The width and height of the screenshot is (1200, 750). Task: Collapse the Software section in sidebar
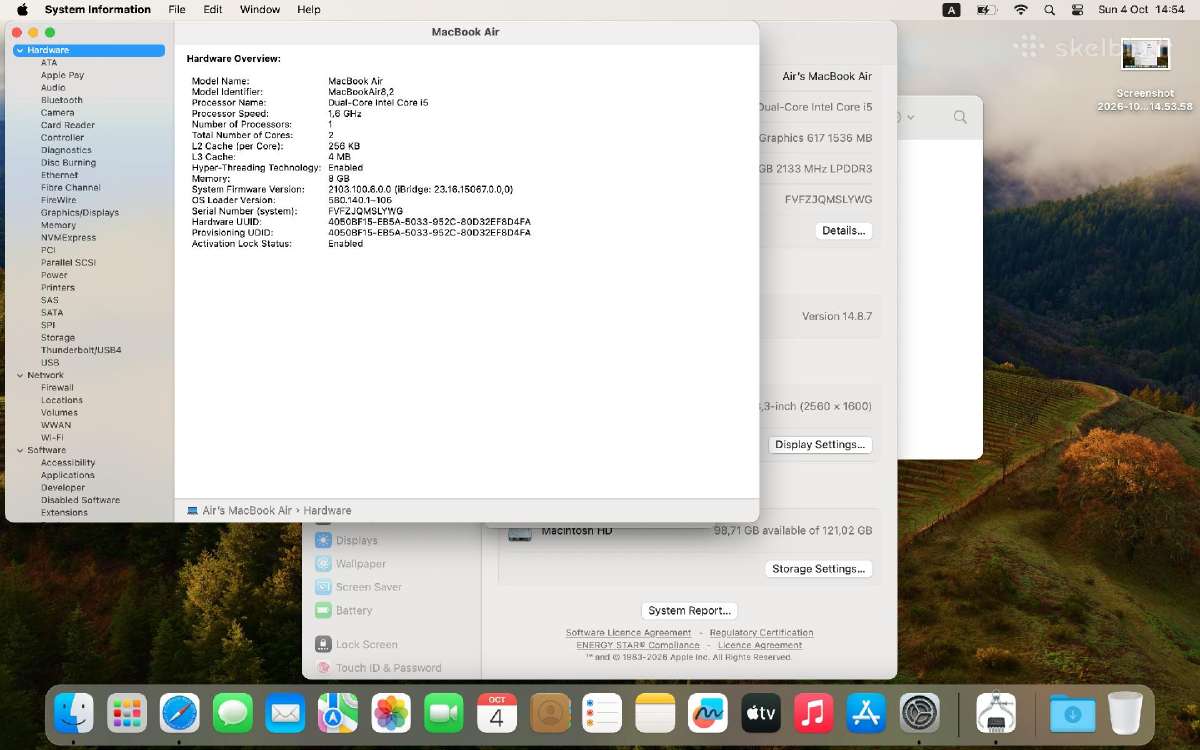pos(19,450)
